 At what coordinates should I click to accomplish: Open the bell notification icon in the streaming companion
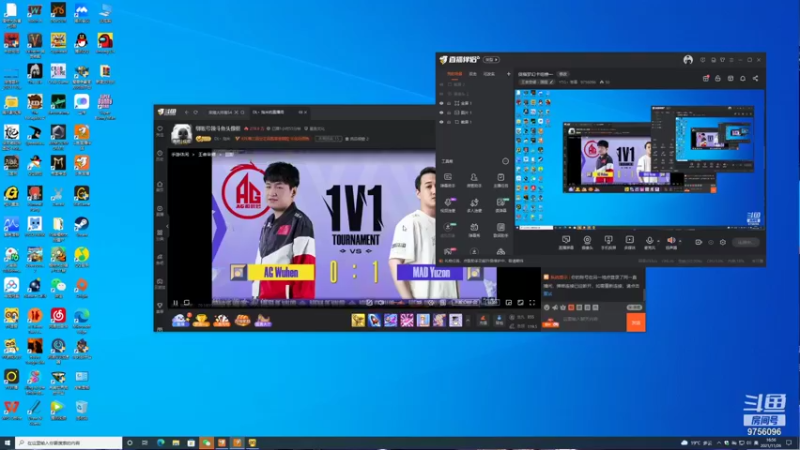point(743,79)
